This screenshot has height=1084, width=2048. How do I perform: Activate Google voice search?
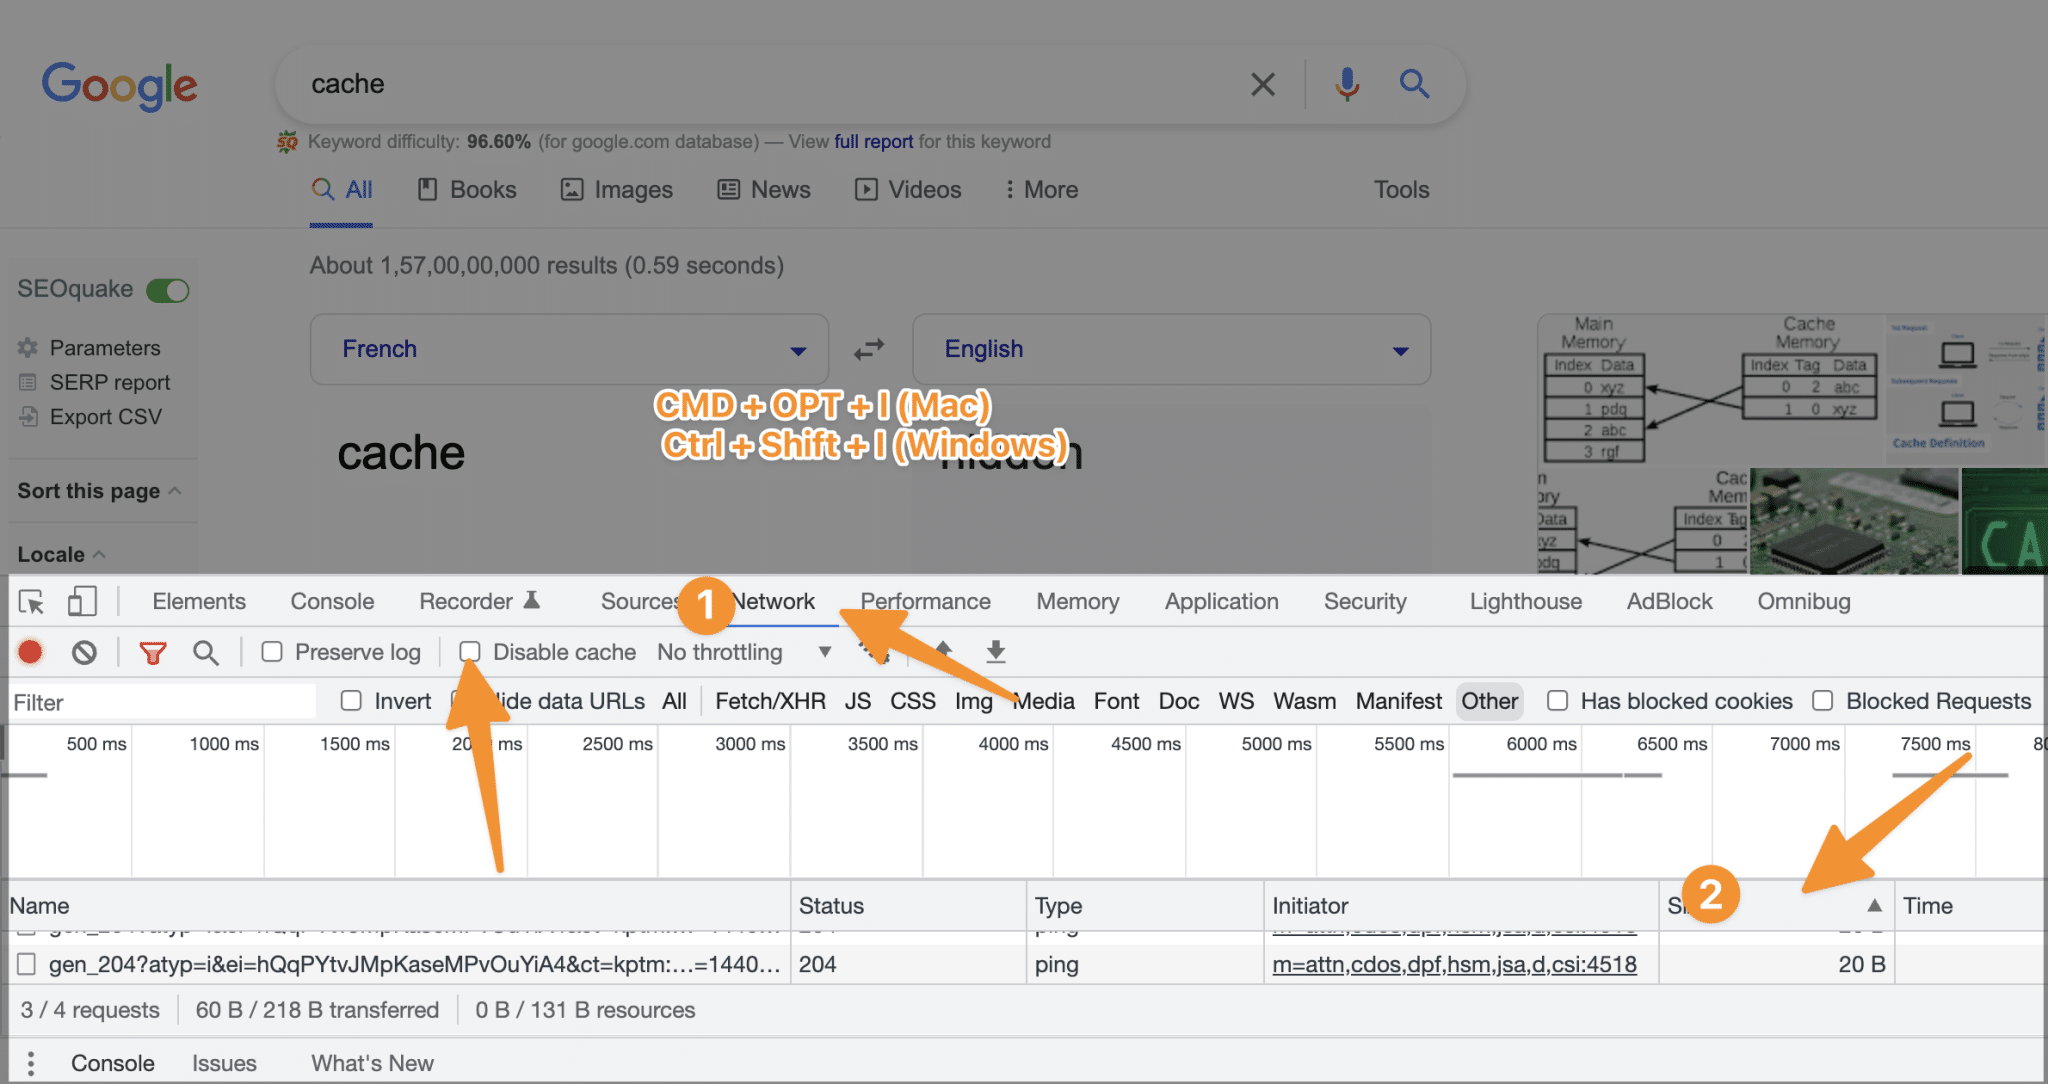(x=1346, y=84)
